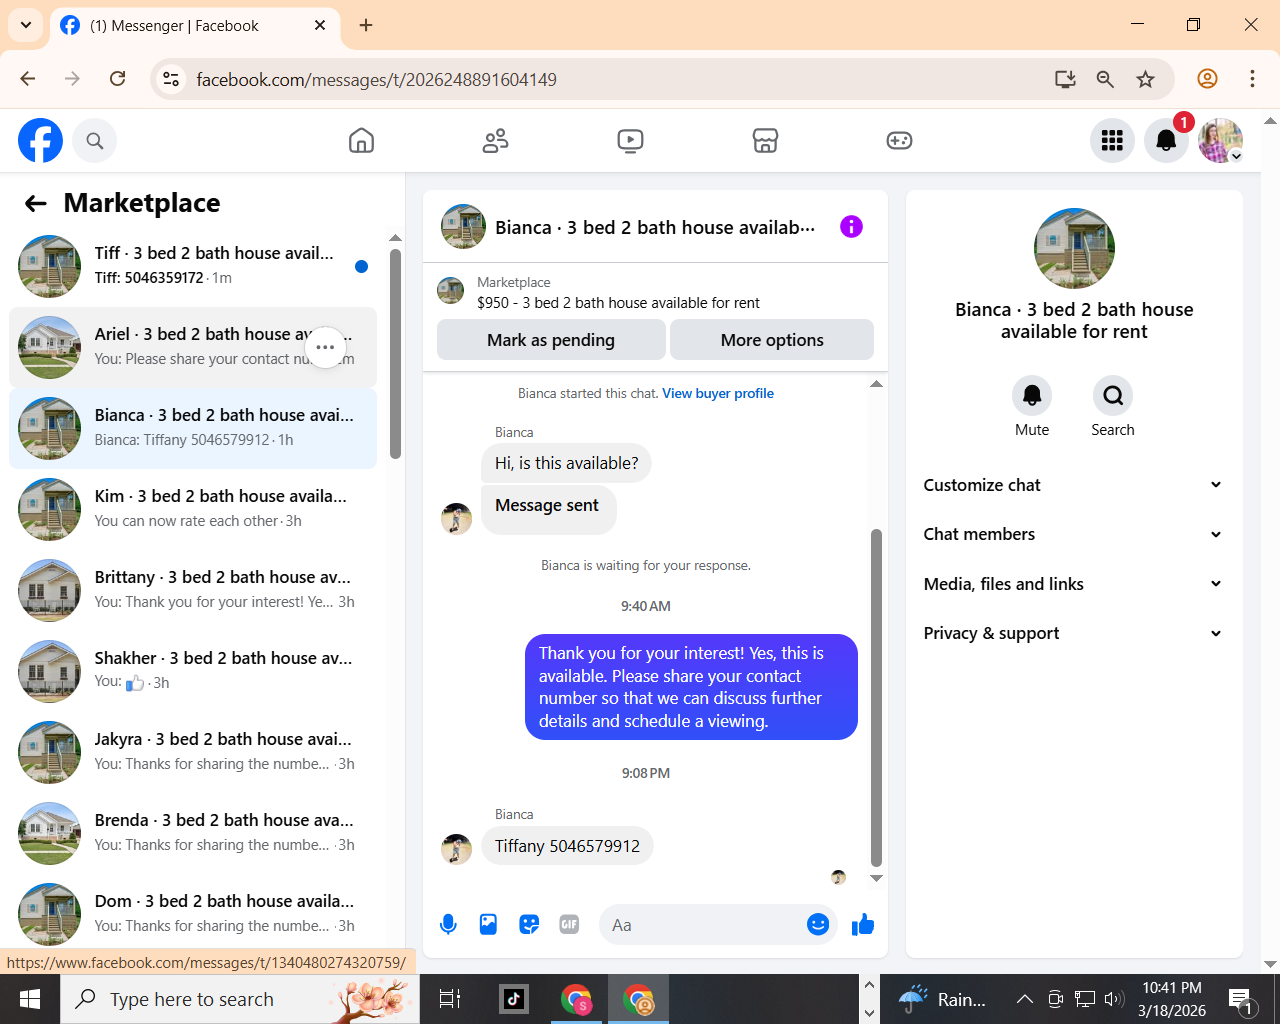This screenshot has height=1024, width=1280.
Task: Attach a file with the photo icon
Action: 488,925
